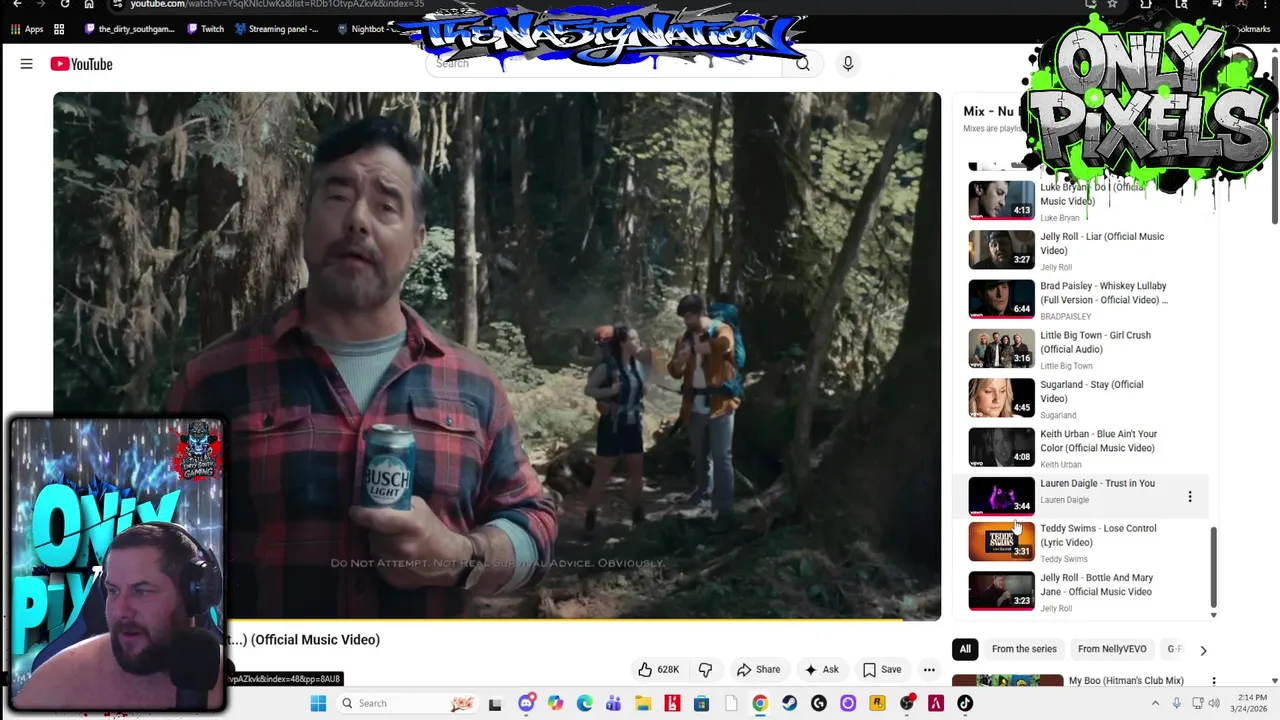Open the browser home page

point(89,4)
